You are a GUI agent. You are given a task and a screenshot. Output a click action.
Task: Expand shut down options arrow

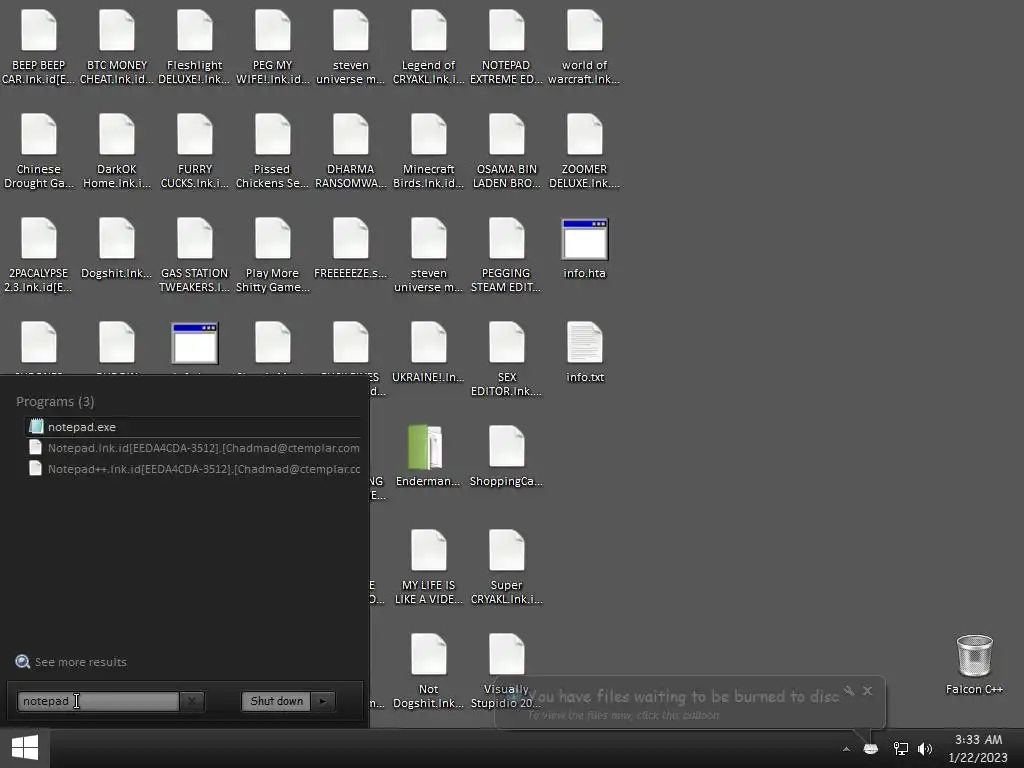coord(323,701)
